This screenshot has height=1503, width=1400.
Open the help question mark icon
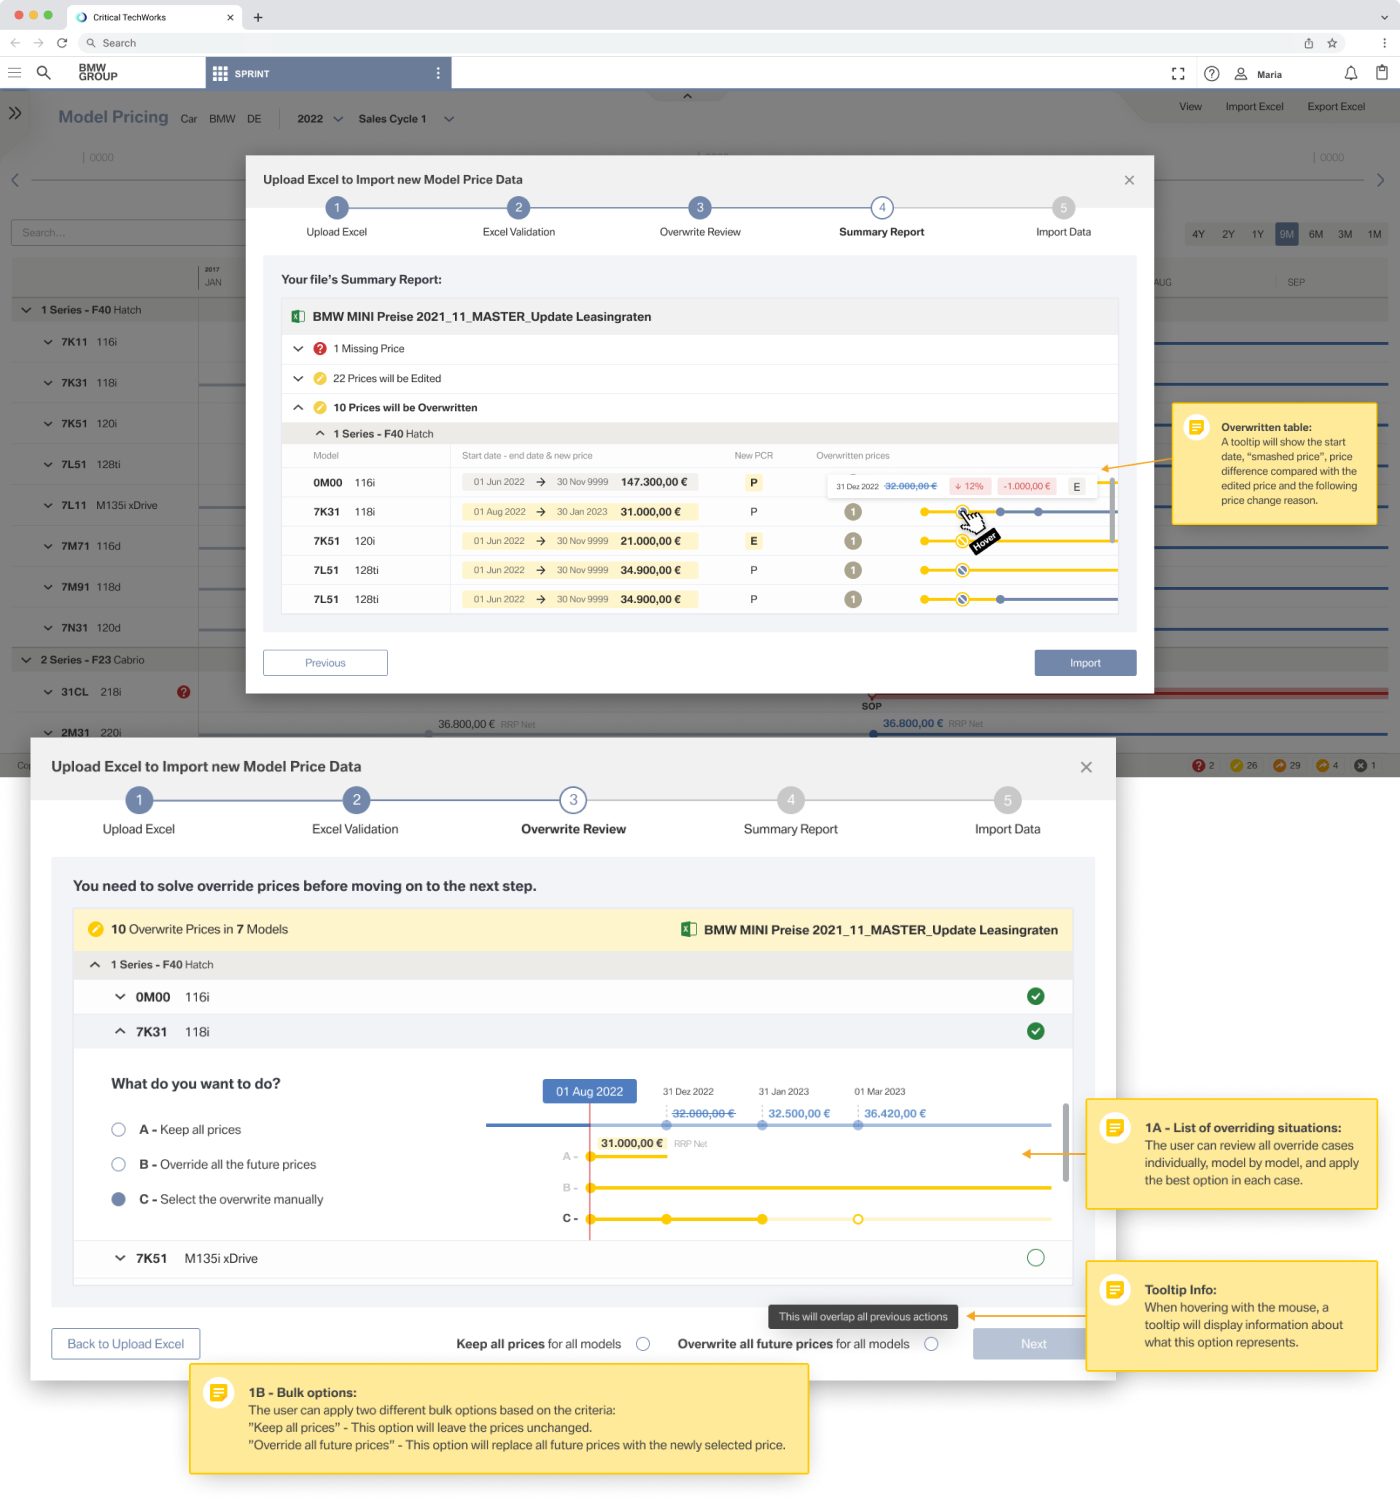(x=1211, y=74)
